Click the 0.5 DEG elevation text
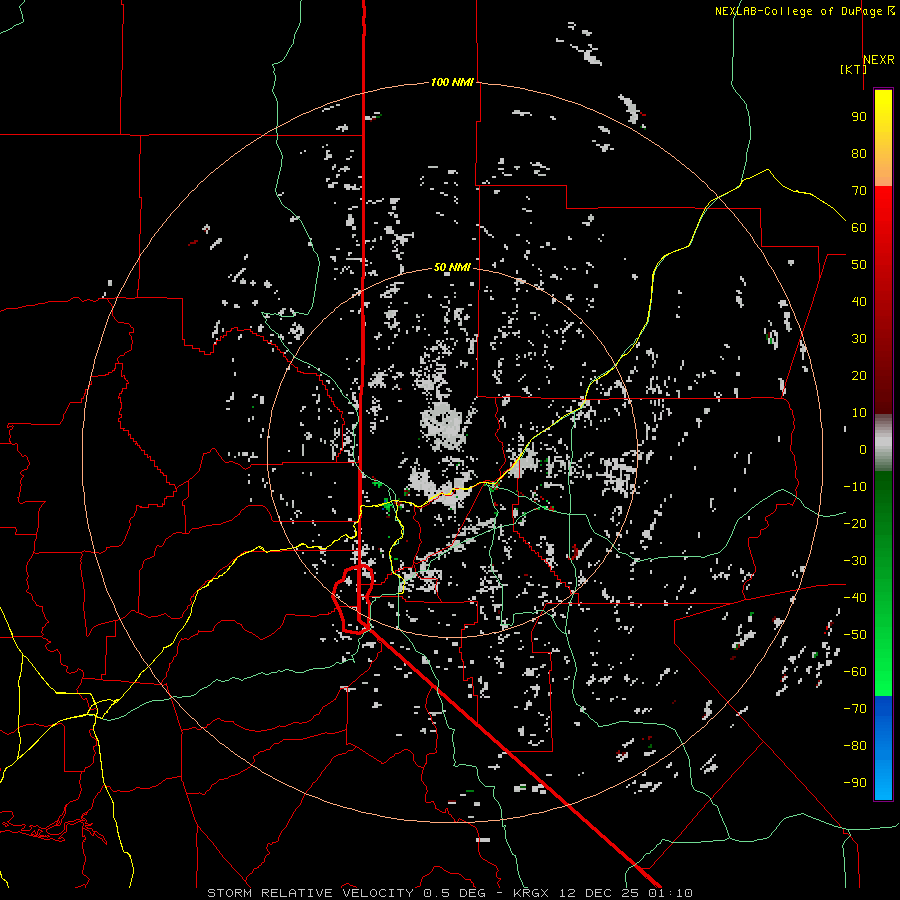 455,893
